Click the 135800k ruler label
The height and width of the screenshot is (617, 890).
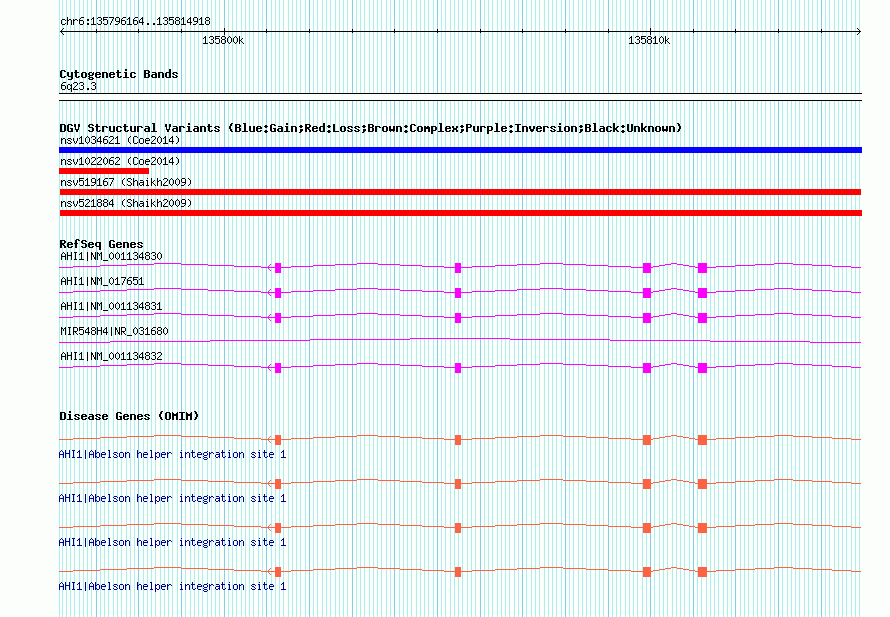(x=223, y=41)
